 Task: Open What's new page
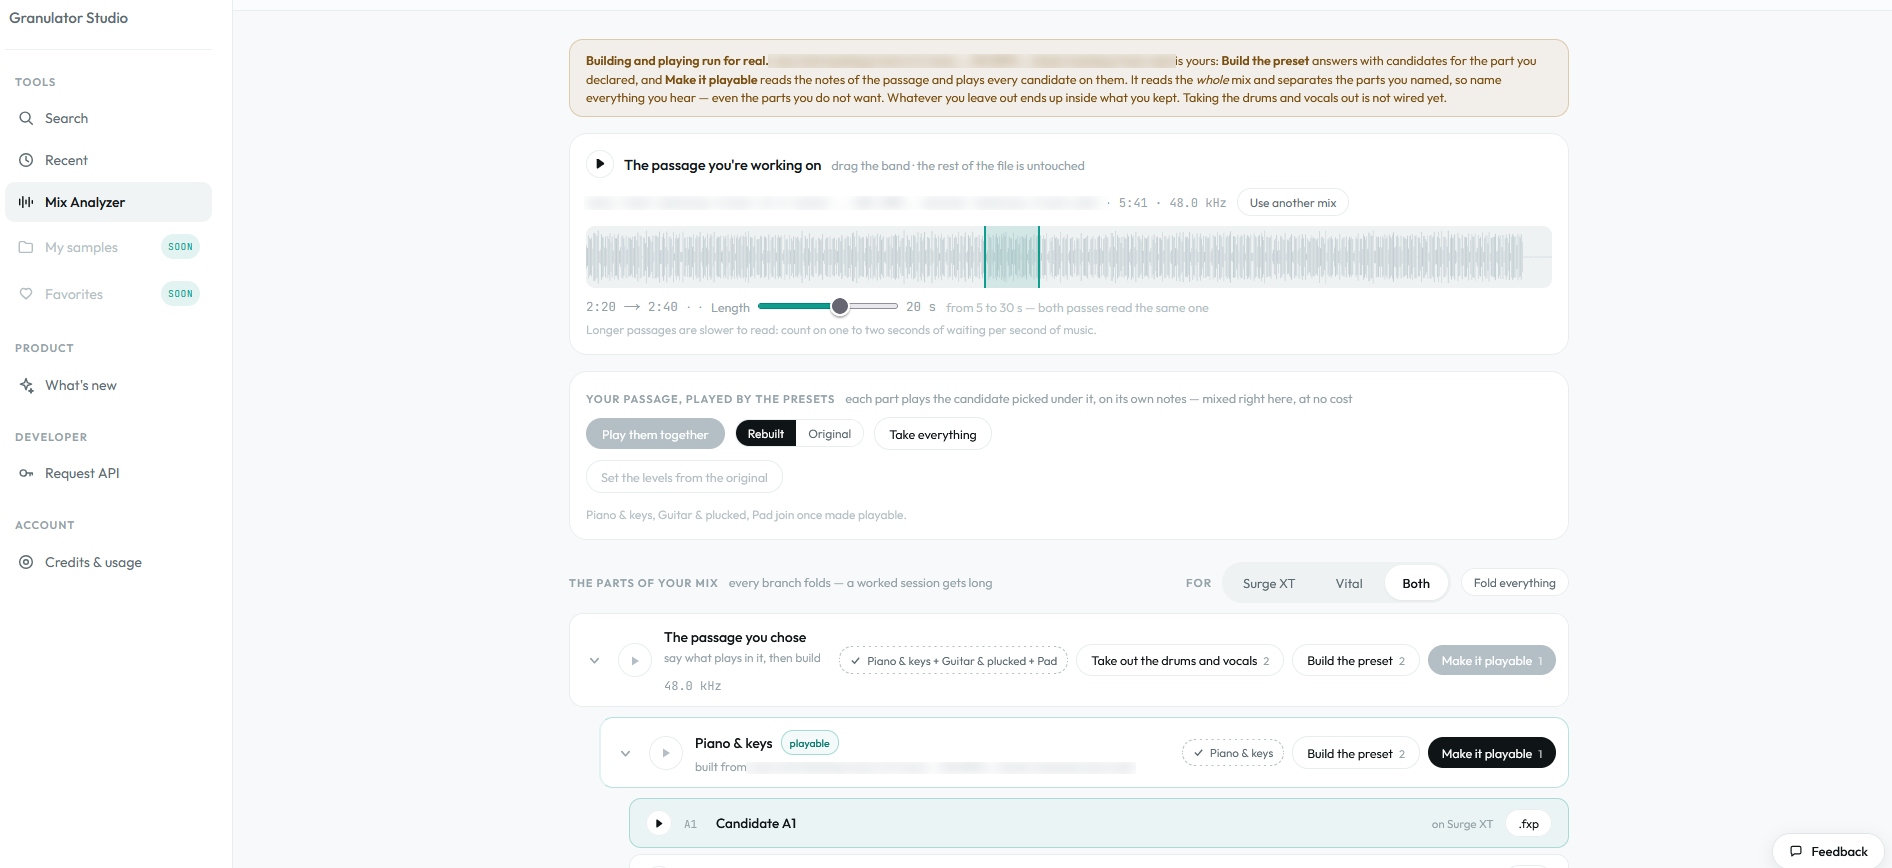(109, 385)
